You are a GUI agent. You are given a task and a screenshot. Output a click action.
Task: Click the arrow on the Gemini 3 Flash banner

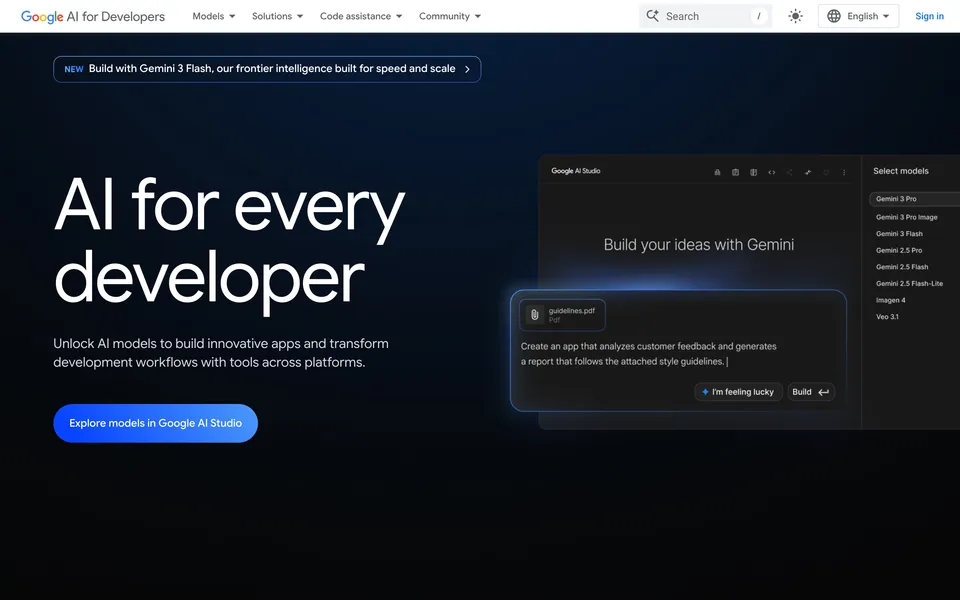466,69
